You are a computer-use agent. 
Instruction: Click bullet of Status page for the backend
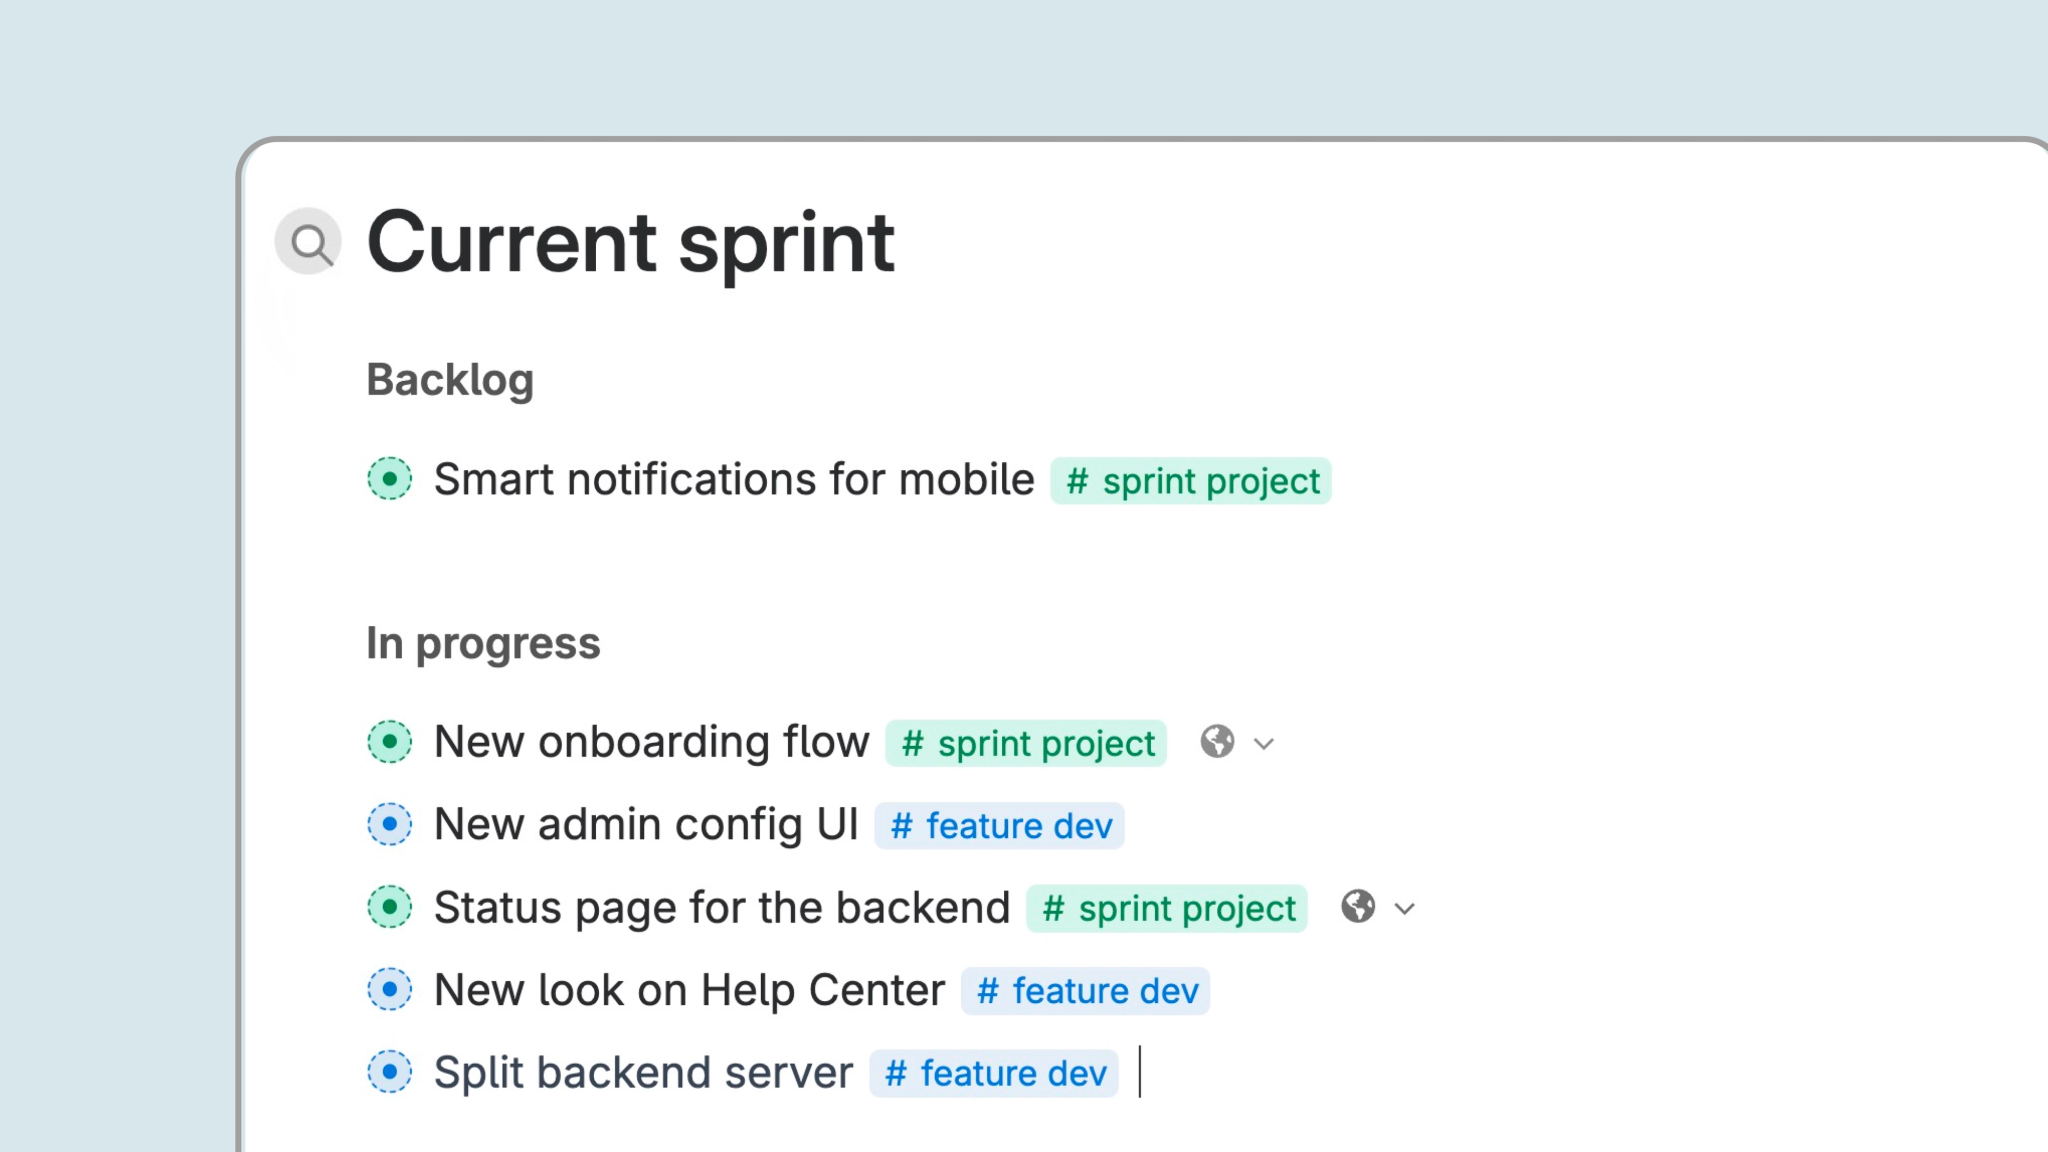389,907
